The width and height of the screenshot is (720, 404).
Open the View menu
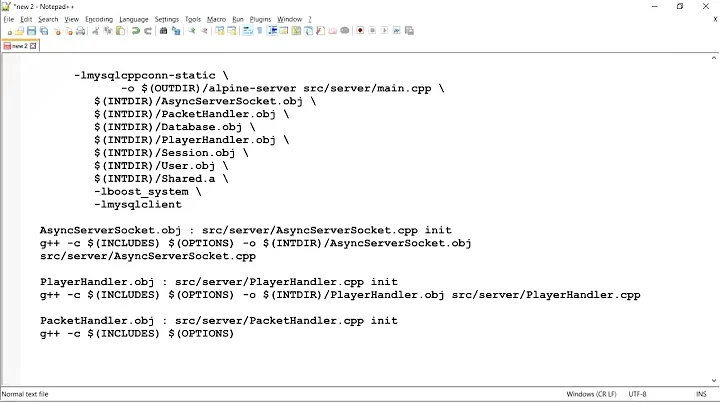coord(71,19)
